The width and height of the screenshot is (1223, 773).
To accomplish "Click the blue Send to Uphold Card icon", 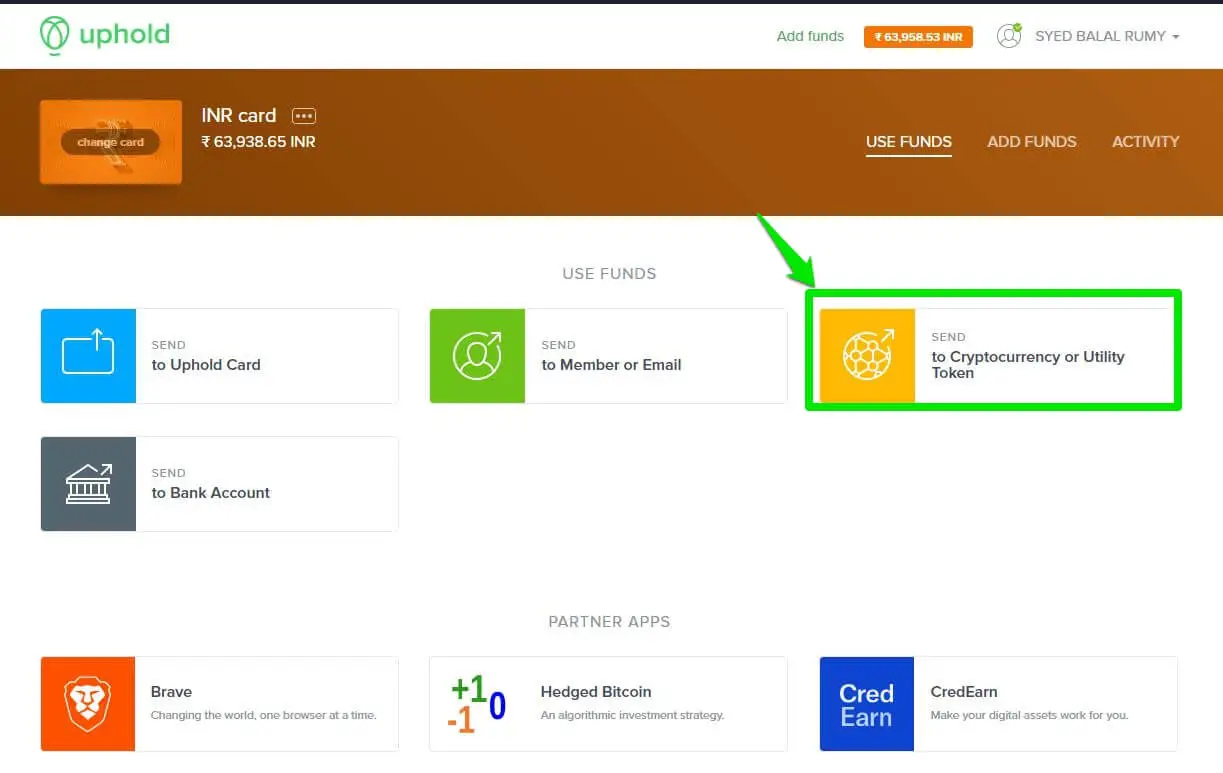I will (x=88, y=356).
